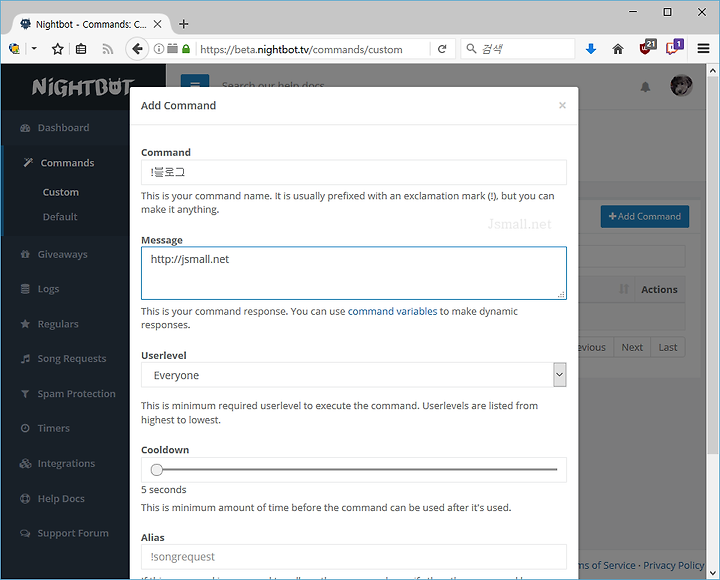Click the Alias input field
This screenshot has width=720, height=580.
click(354, 557)
